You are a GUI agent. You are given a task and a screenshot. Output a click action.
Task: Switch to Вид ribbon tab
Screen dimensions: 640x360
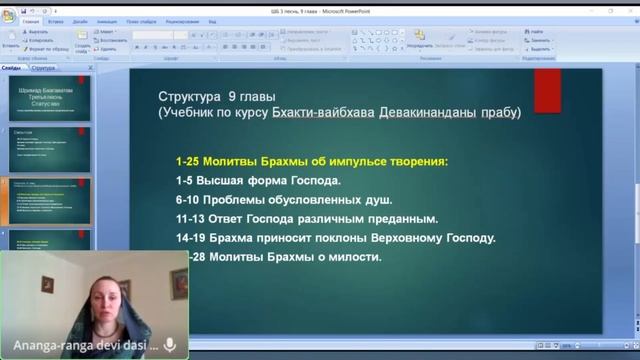(212, 22)
